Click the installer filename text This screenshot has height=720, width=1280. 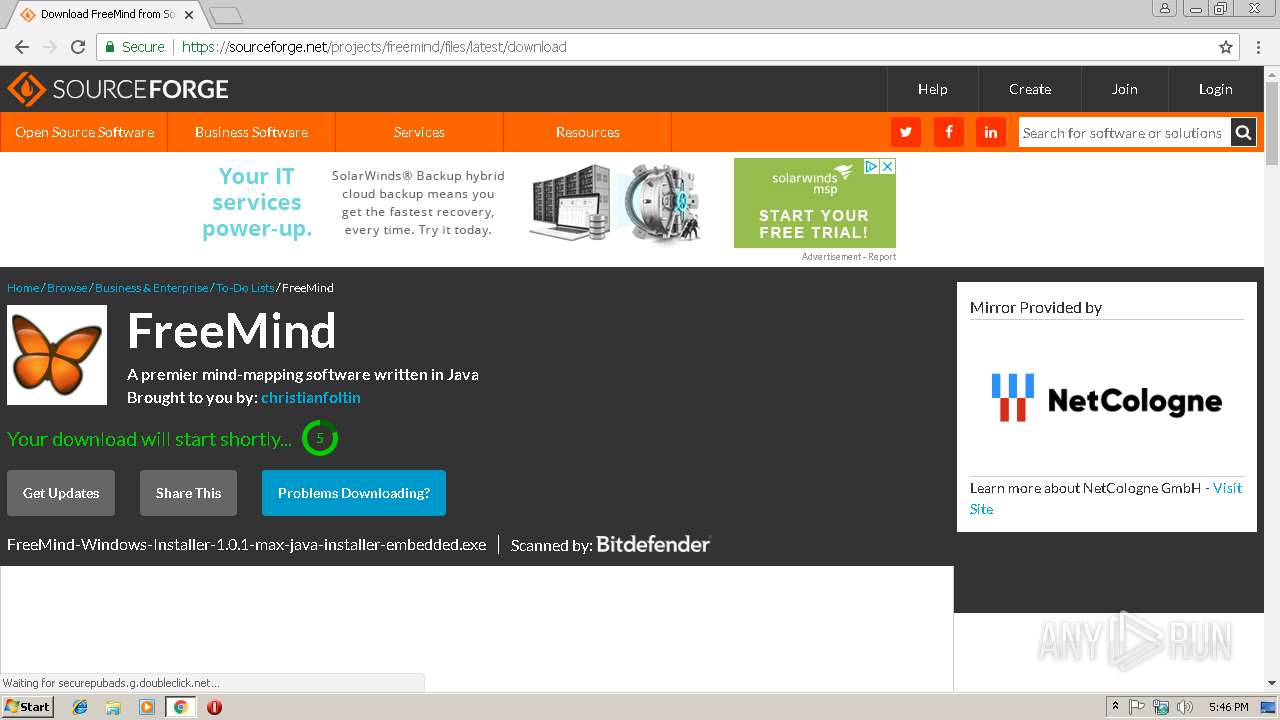[246, 545]
